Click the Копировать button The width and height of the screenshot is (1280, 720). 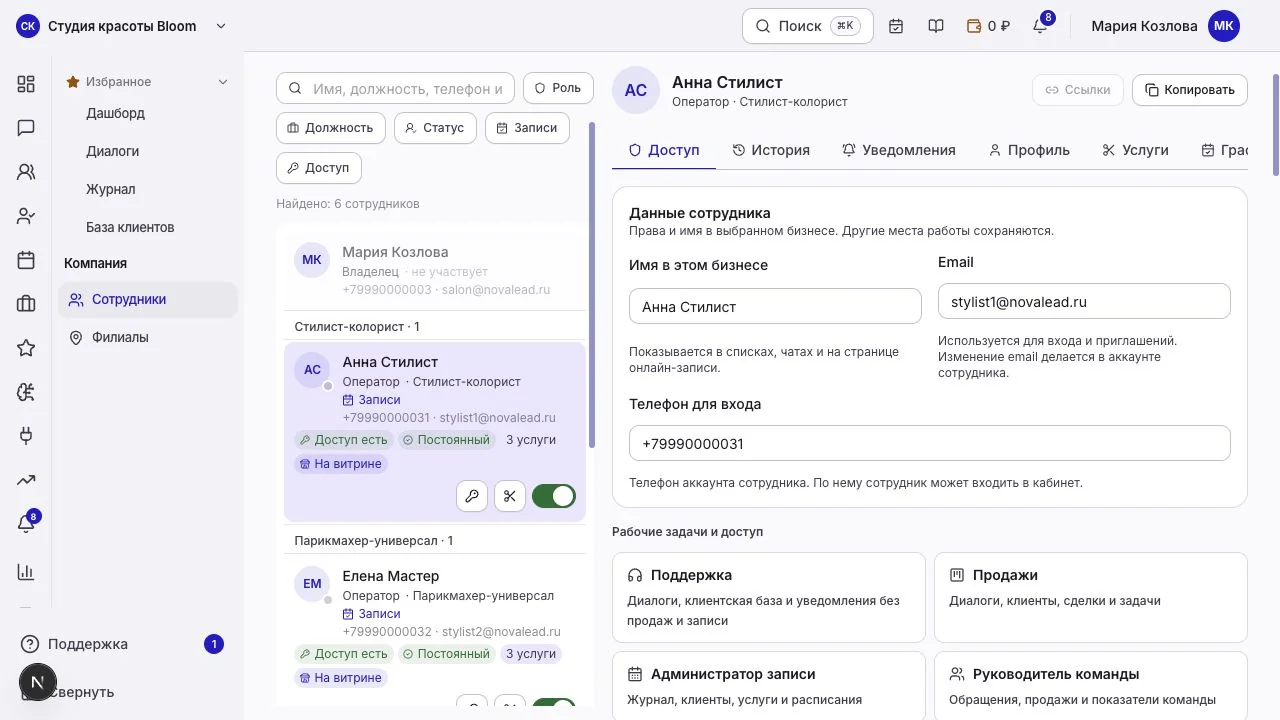(1190, 90)
